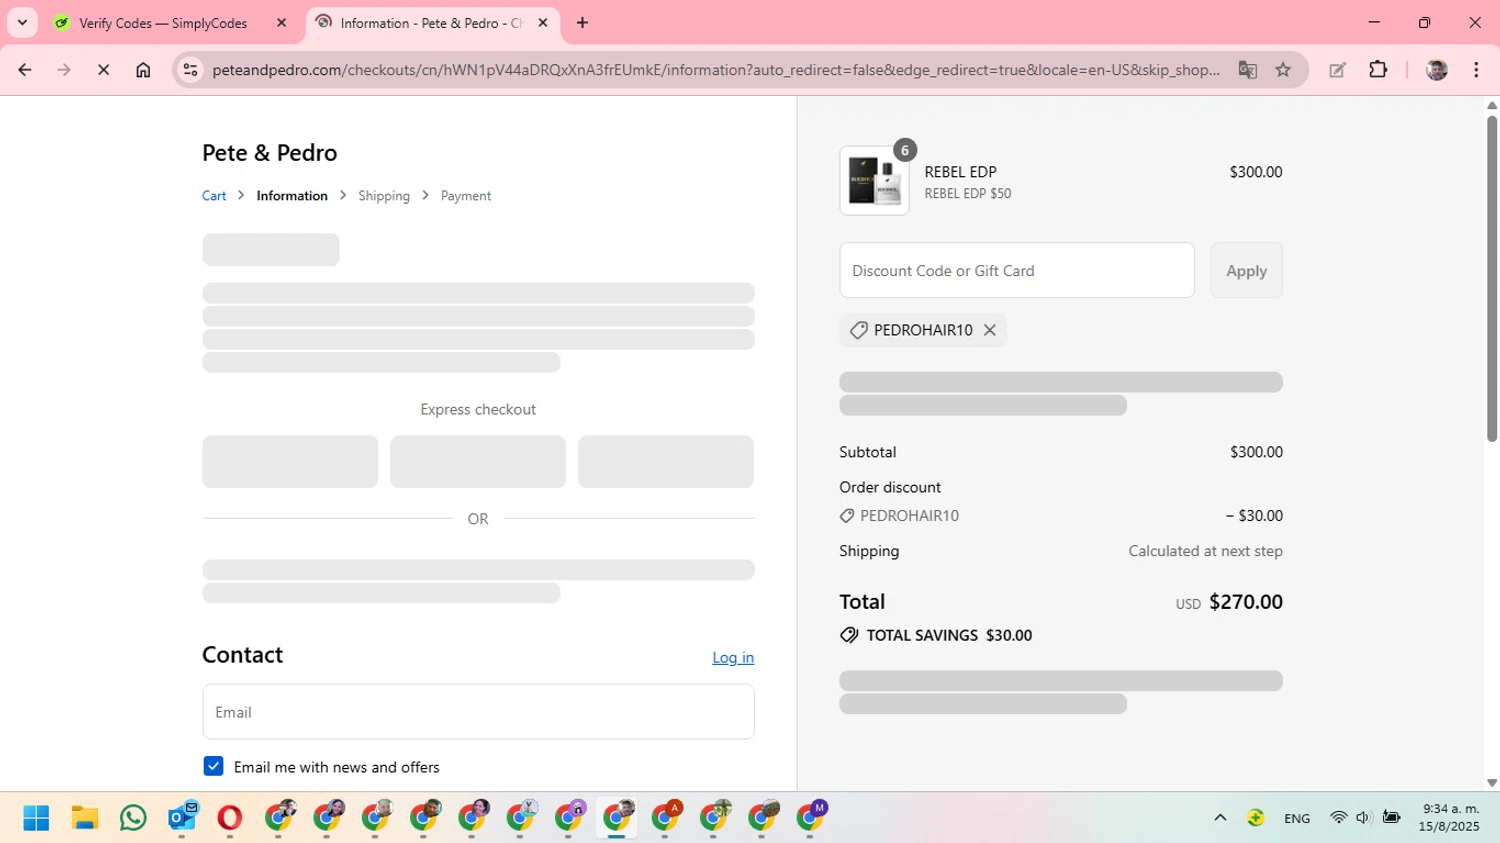Open the Windows Start menu
Image resolution: width=1500 pixels, height=843 pixels.
tap(36, 818)
